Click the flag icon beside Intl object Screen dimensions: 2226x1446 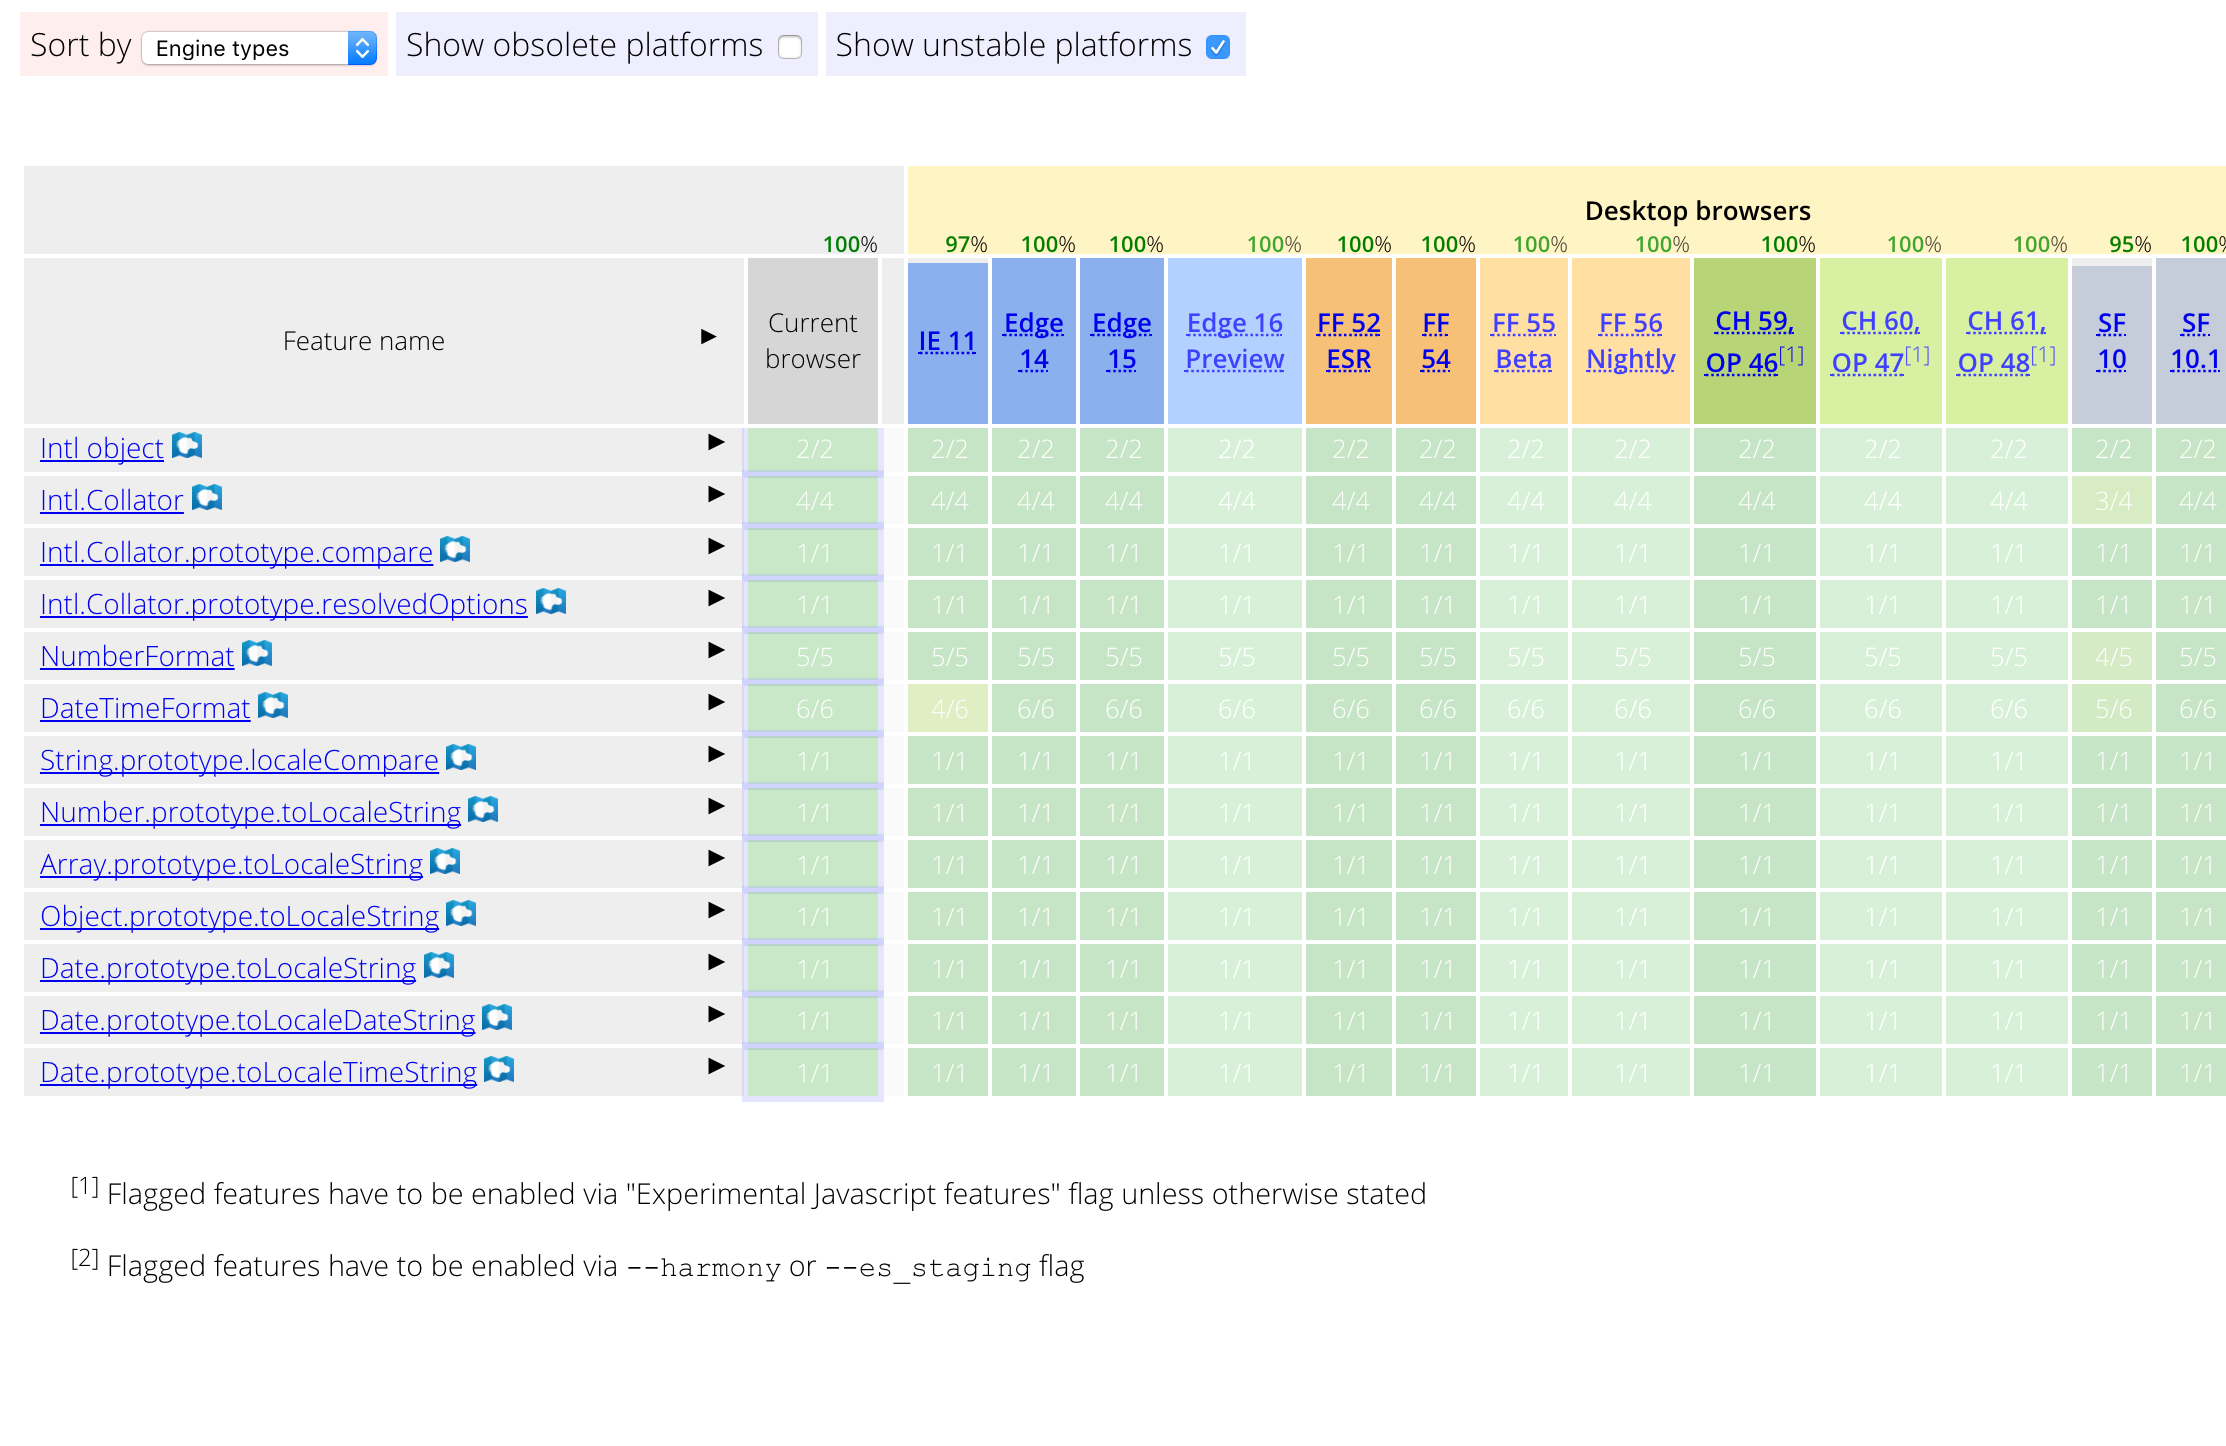187,446
